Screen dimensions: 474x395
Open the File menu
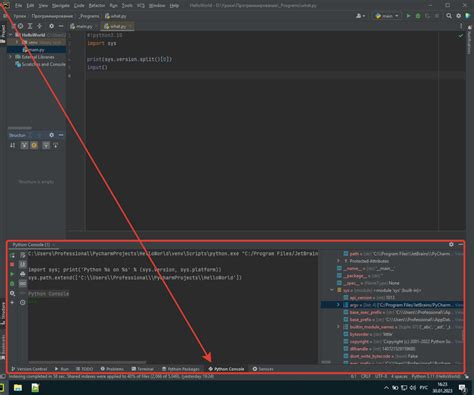coord(18,6)
